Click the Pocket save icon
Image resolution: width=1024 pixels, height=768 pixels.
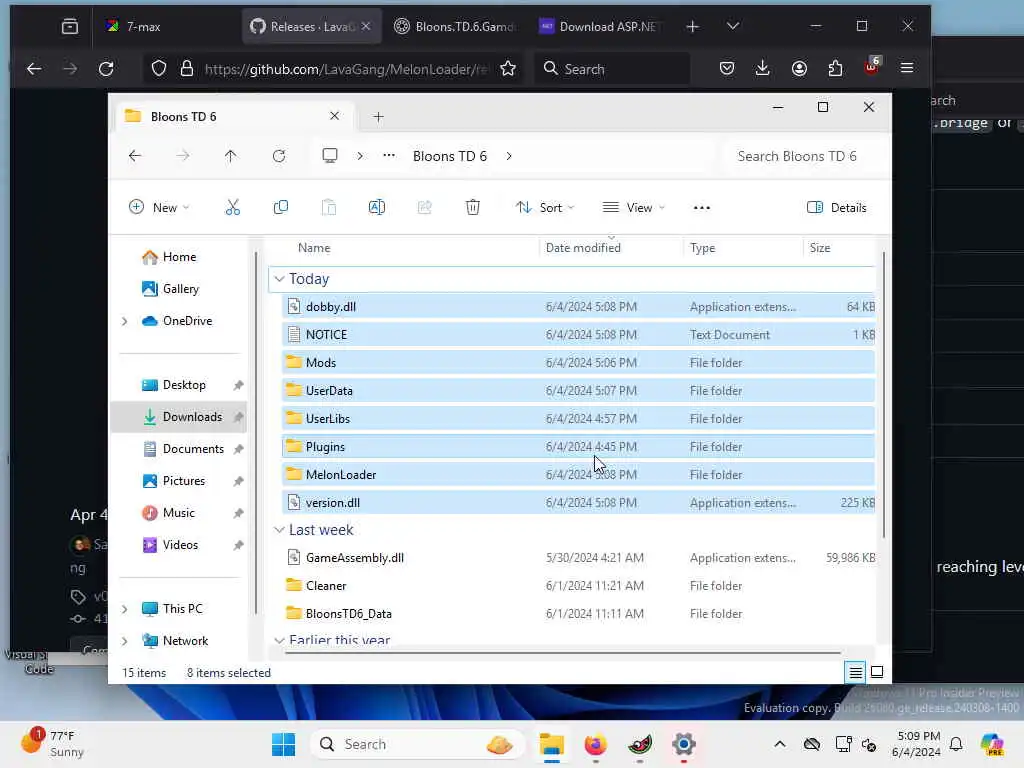tap(727, 69)
